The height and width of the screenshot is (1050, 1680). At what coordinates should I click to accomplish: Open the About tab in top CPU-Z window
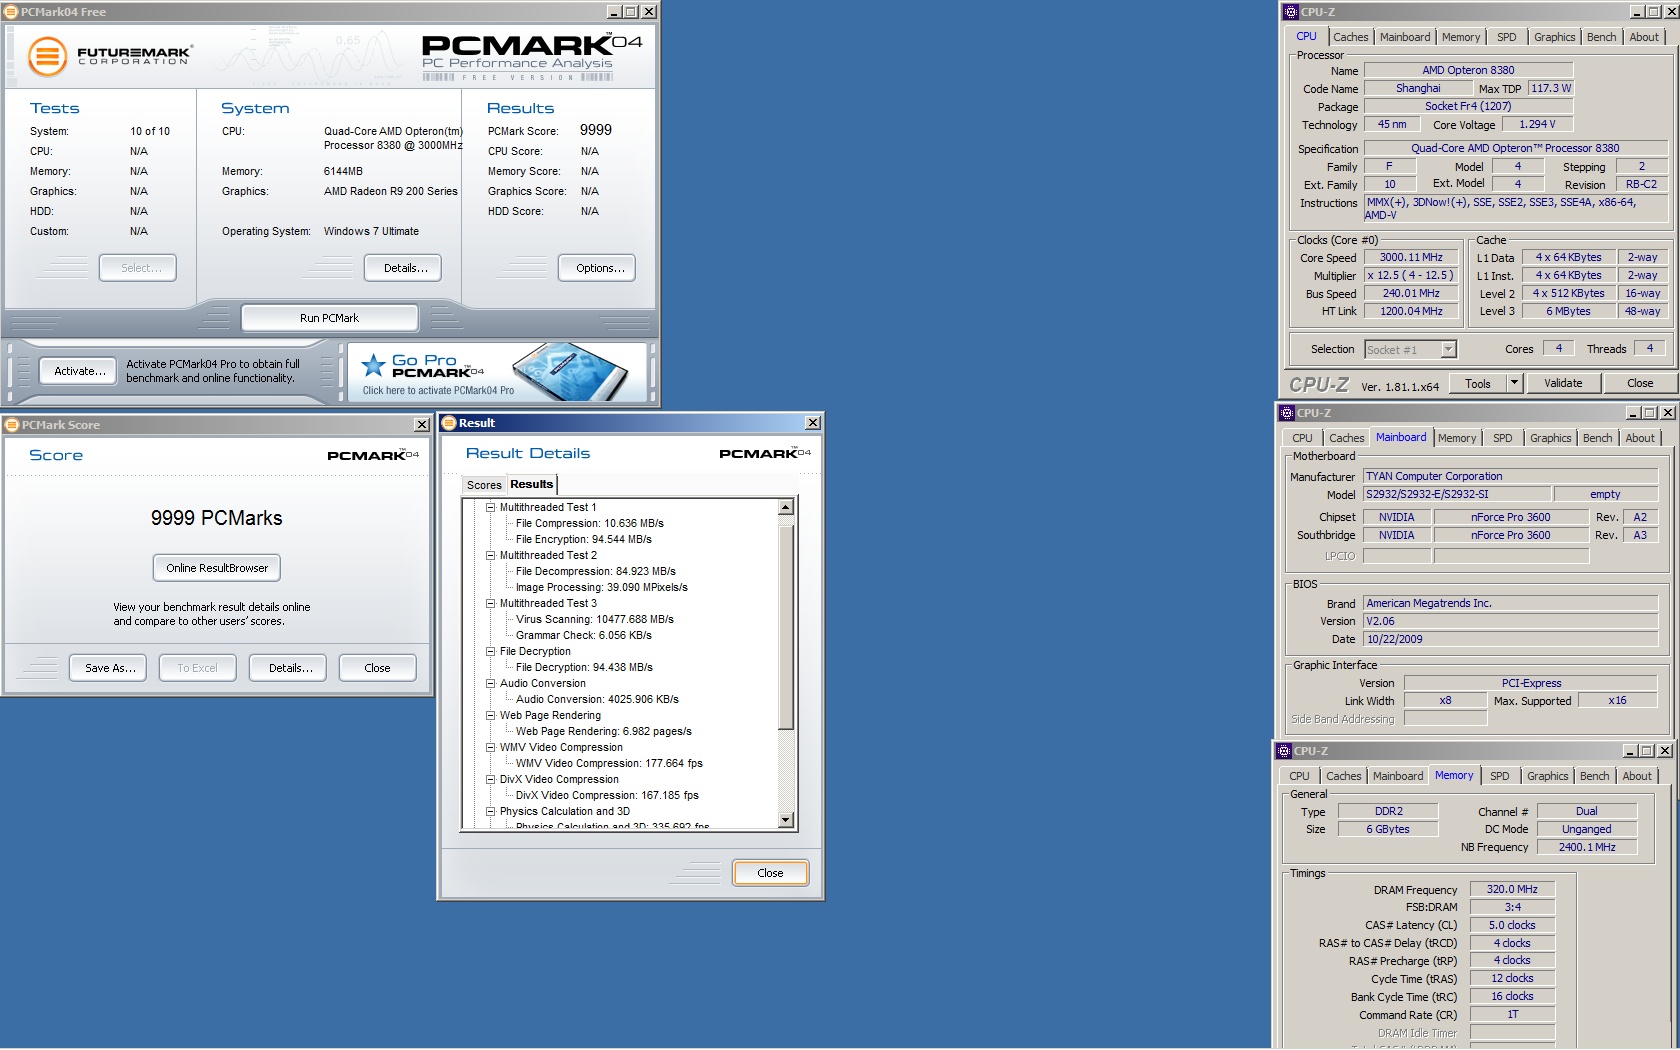click(x=1644, y=37)
